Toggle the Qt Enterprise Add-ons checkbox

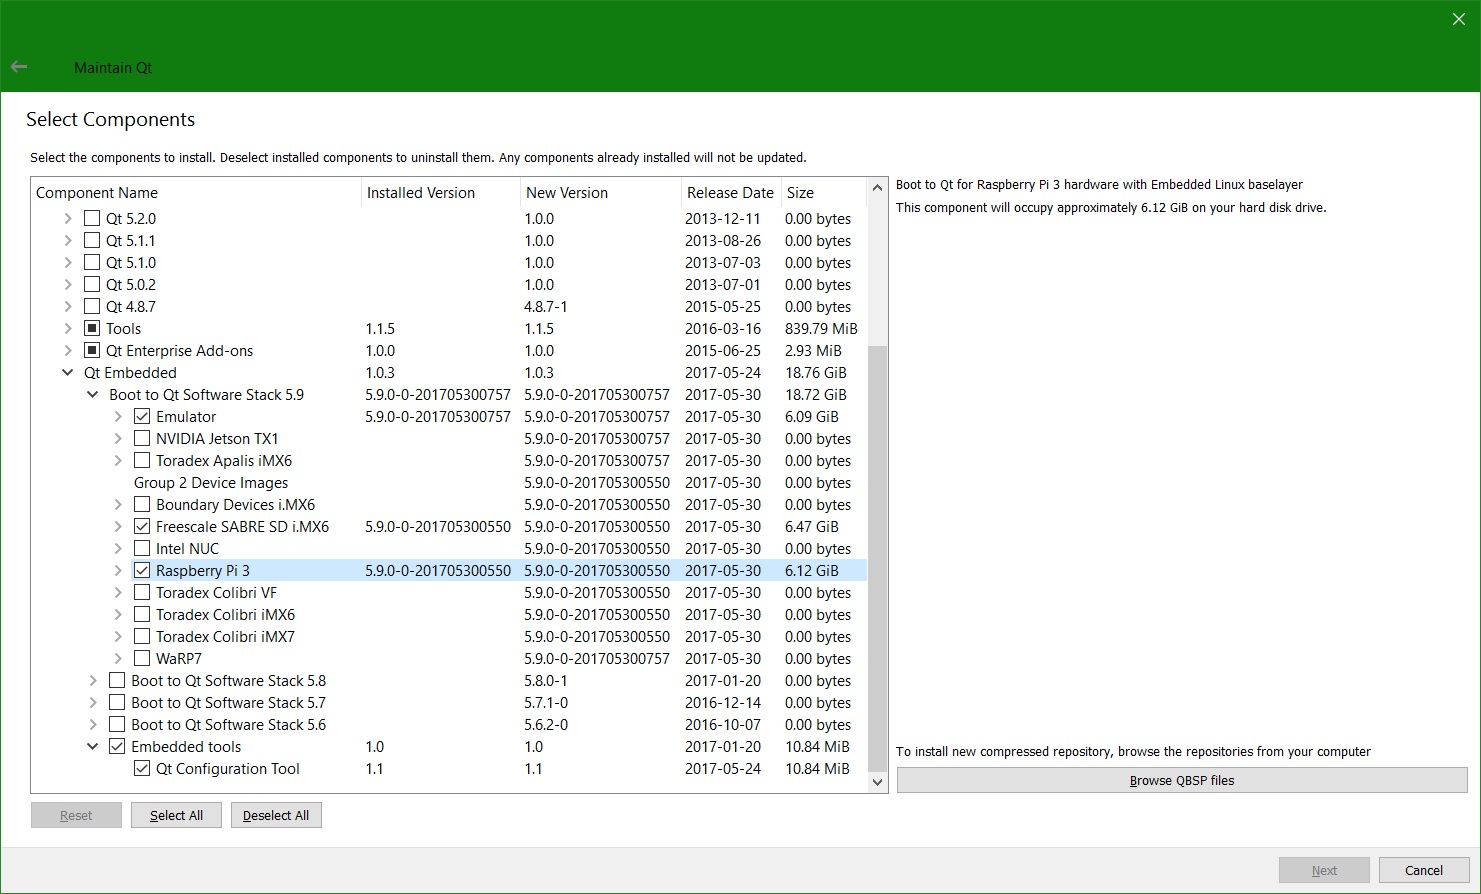pyautogui.click(x=92, y=350)
